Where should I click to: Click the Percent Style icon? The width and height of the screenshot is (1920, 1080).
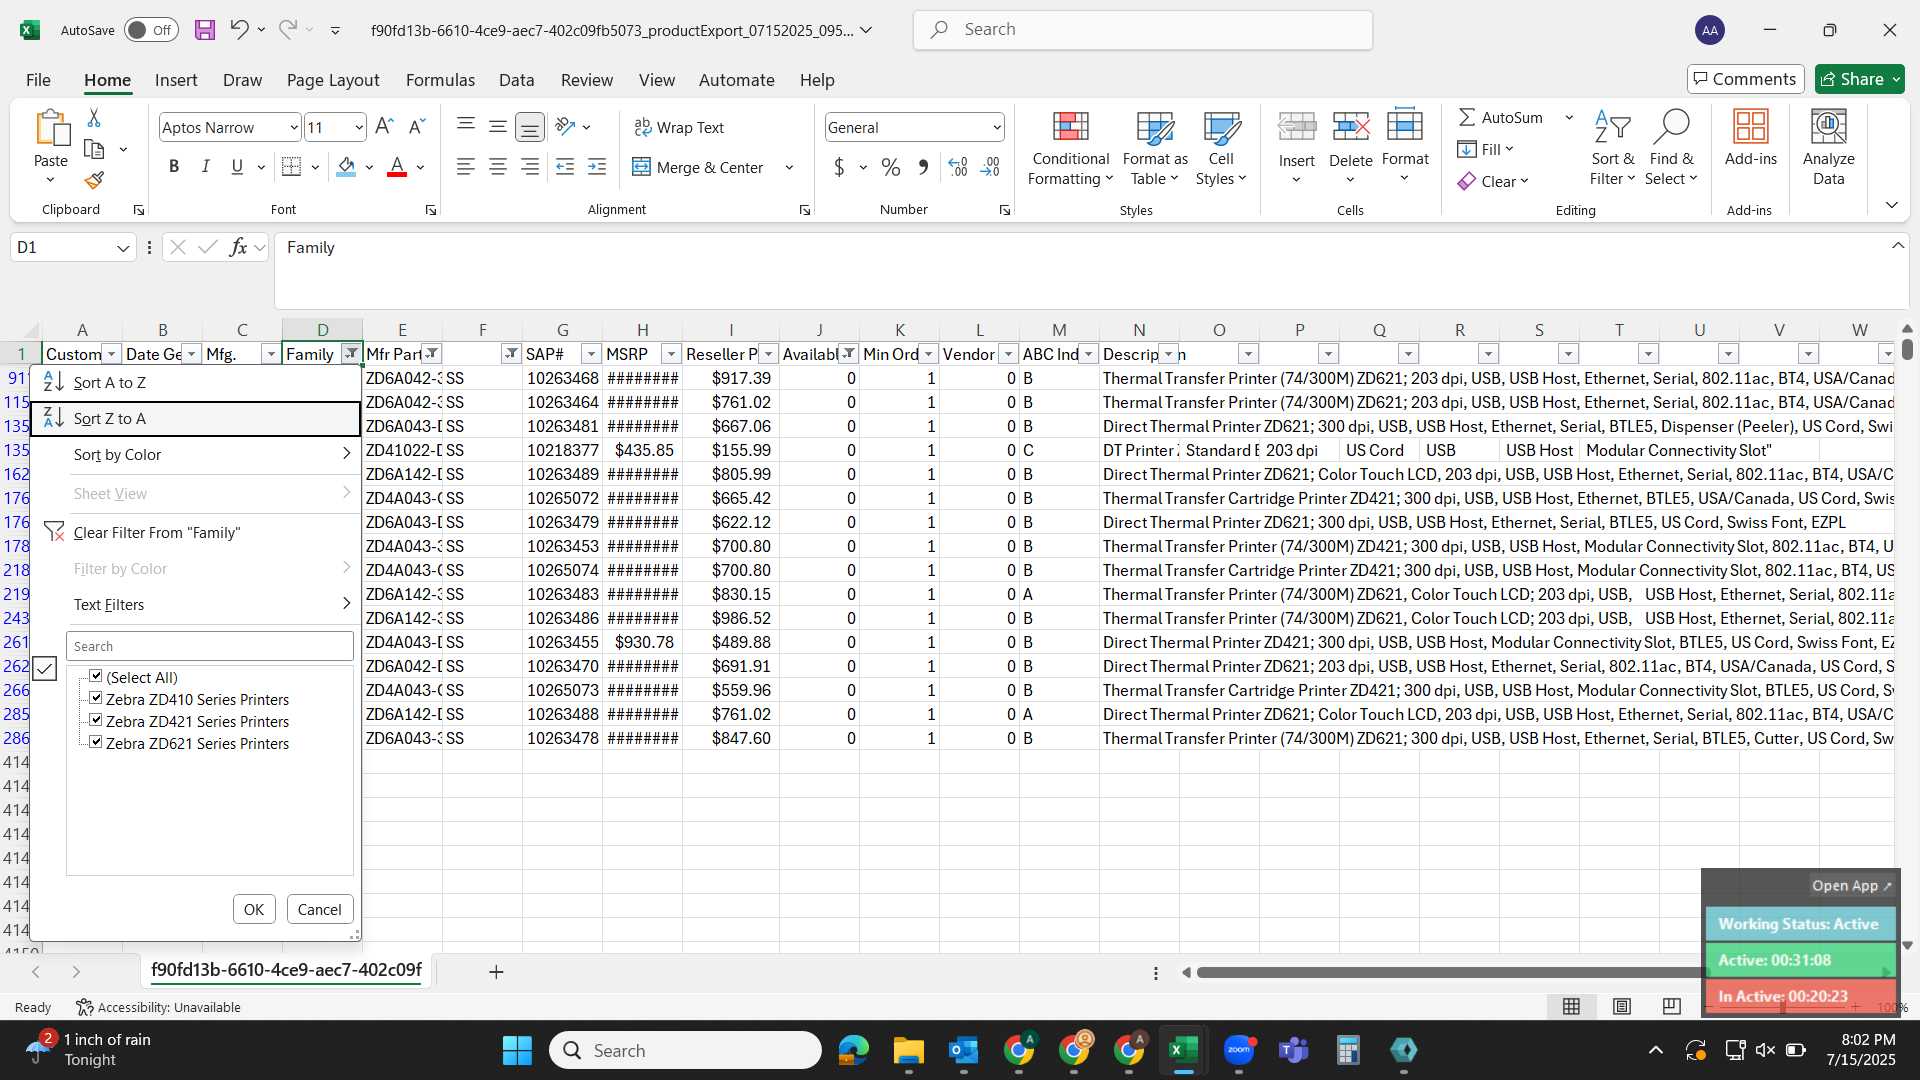[891, 167]
